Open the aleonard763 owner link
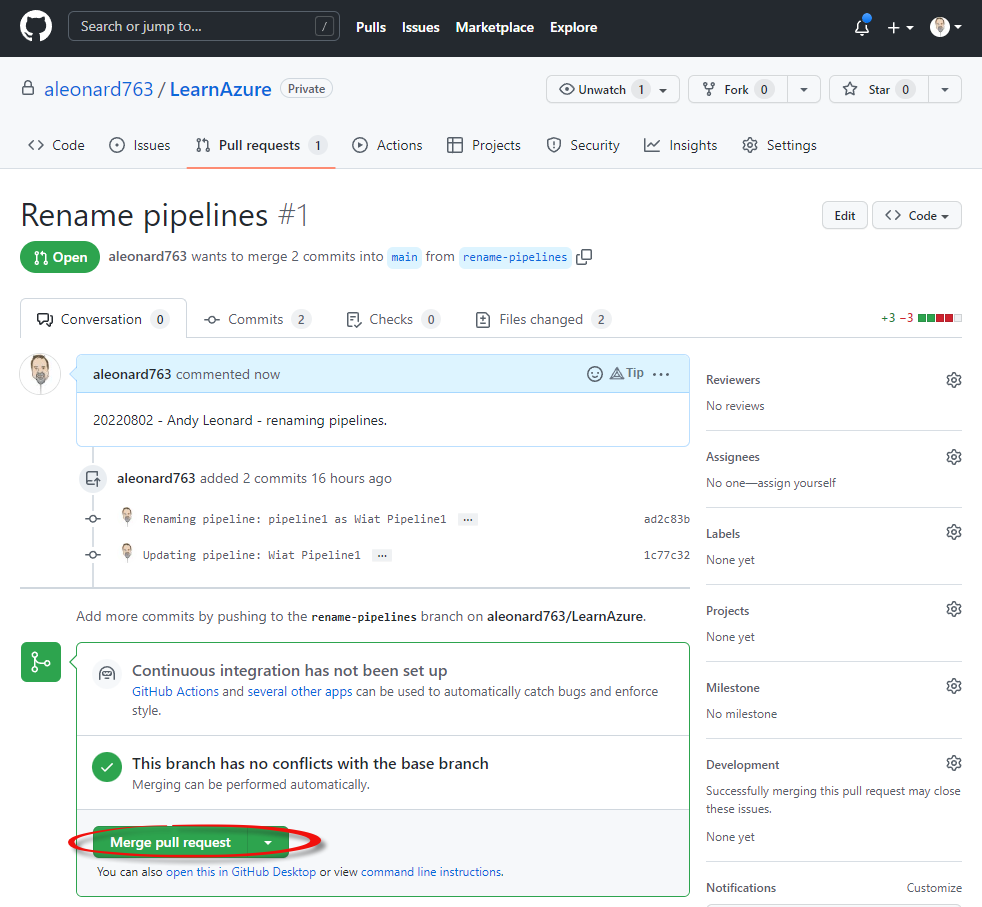Image resolution: width=982 pixels, height=907 pixels. [x=98, y=89]
